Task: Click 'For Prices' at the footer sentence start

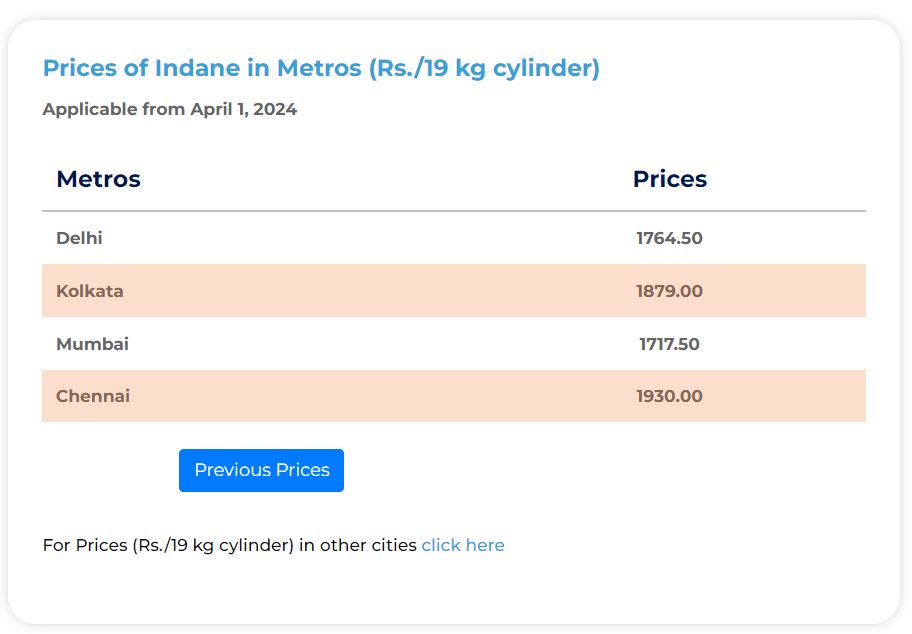Action: click(85, 545)
